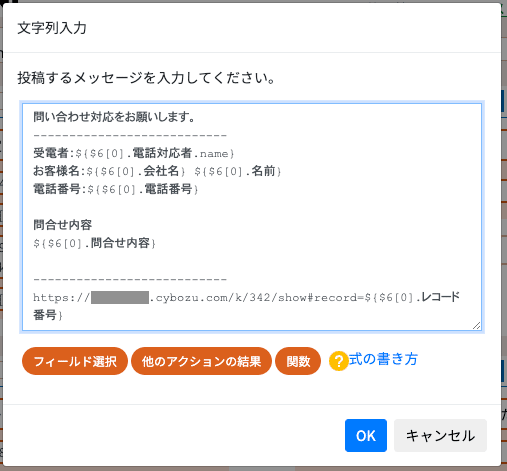Open 他のアクションの結果 selector

click(201, 361)
